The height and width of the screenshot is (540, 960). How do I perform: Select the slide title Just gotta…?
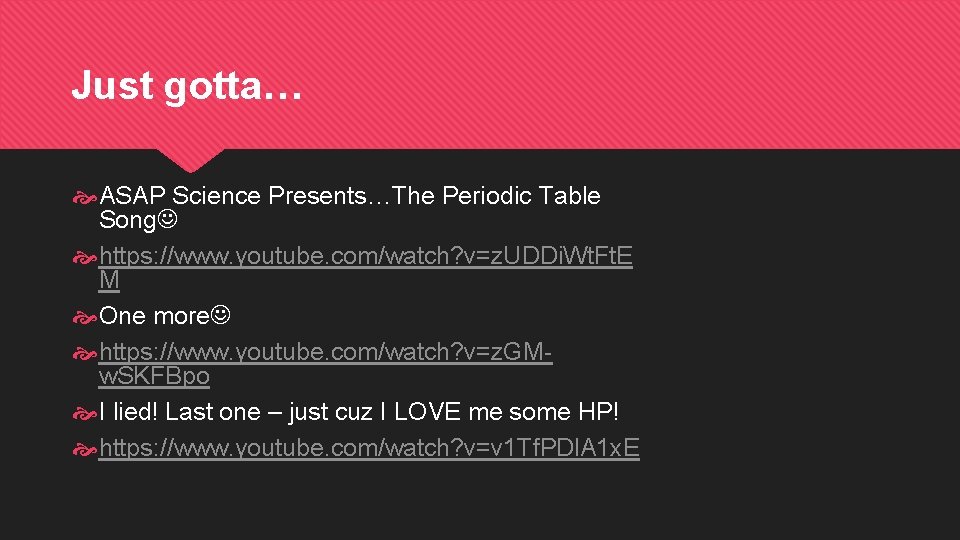point(187,84)
